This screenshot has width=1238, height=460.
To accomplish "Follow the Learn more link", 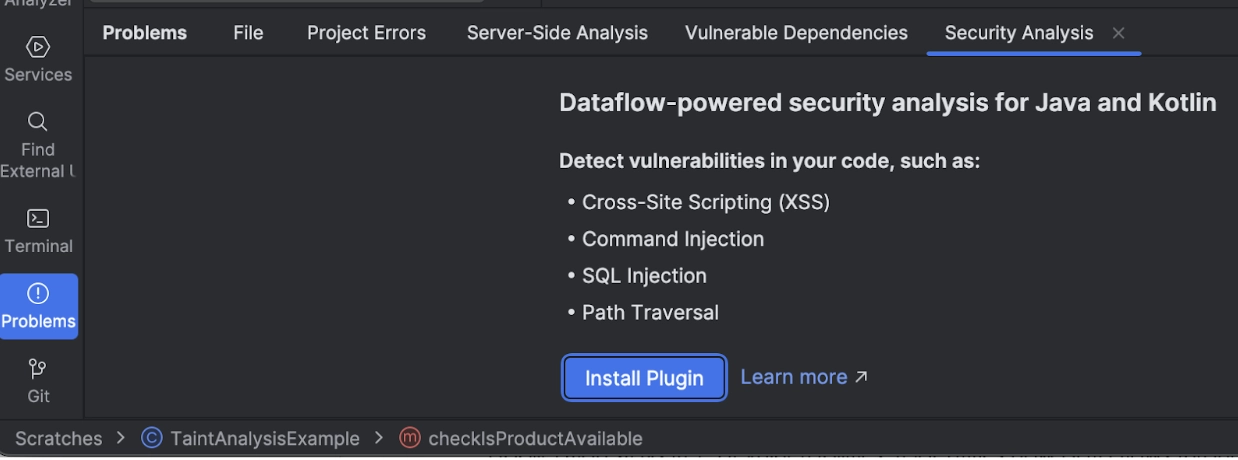I will point(804,377).
